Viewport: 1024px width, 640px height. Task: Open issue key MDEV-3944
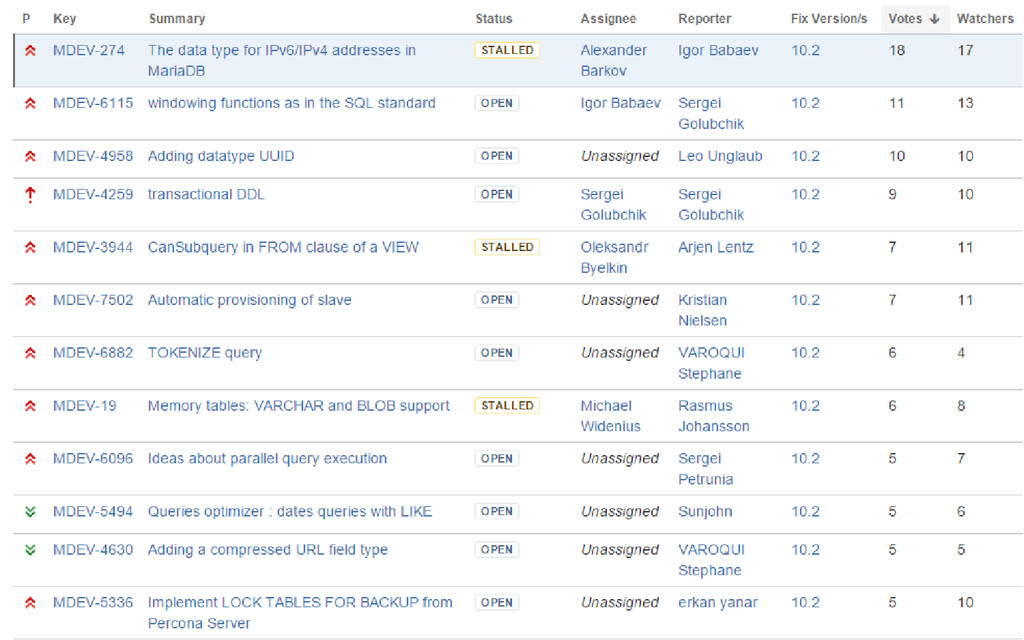pyautogui.click(x=93, y=248)
